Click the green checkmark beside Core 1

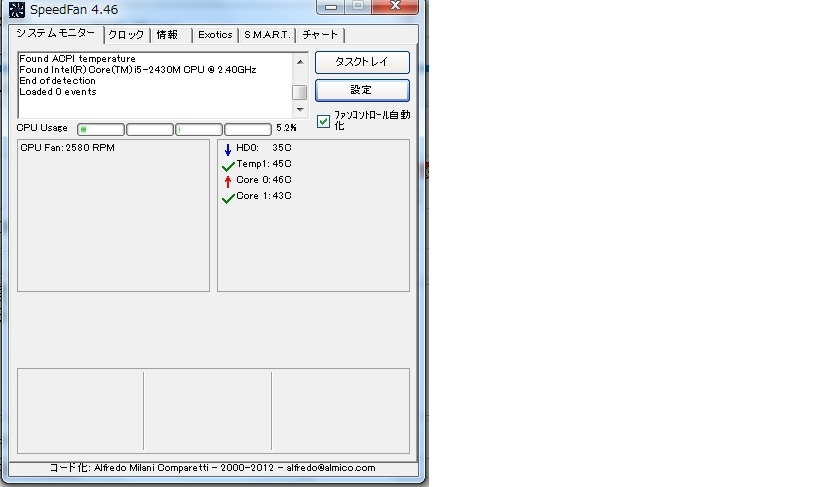[228, 199]
